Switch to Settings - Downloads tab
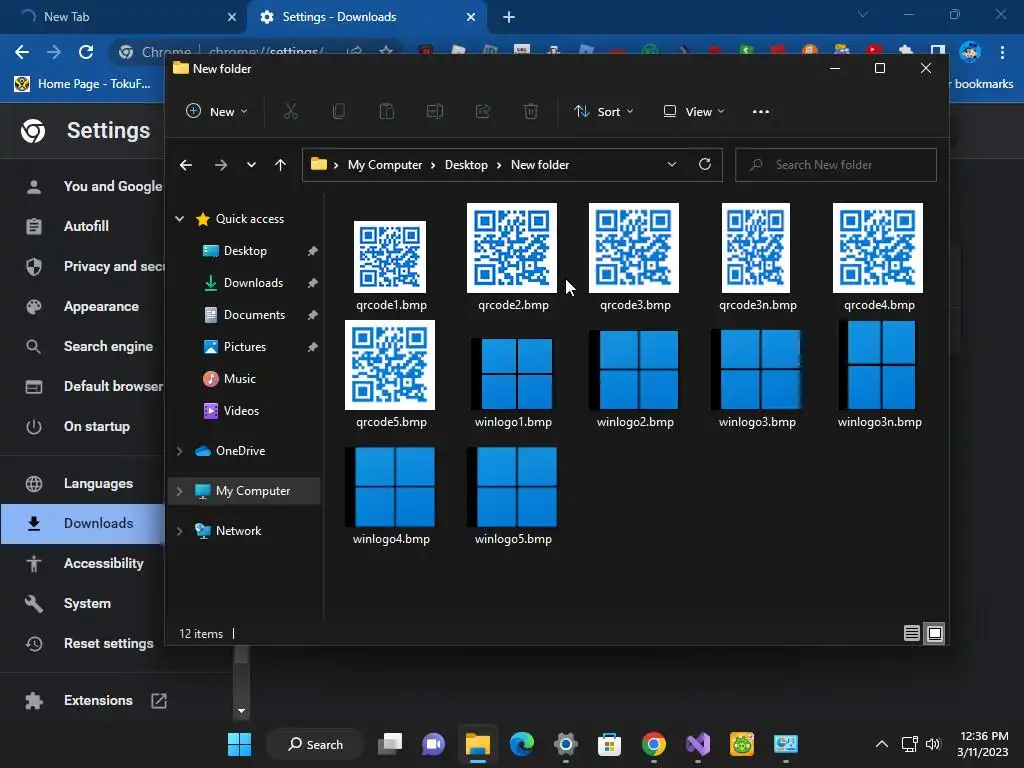Viewport: 1024px width, 768px height. pos(367,17)
